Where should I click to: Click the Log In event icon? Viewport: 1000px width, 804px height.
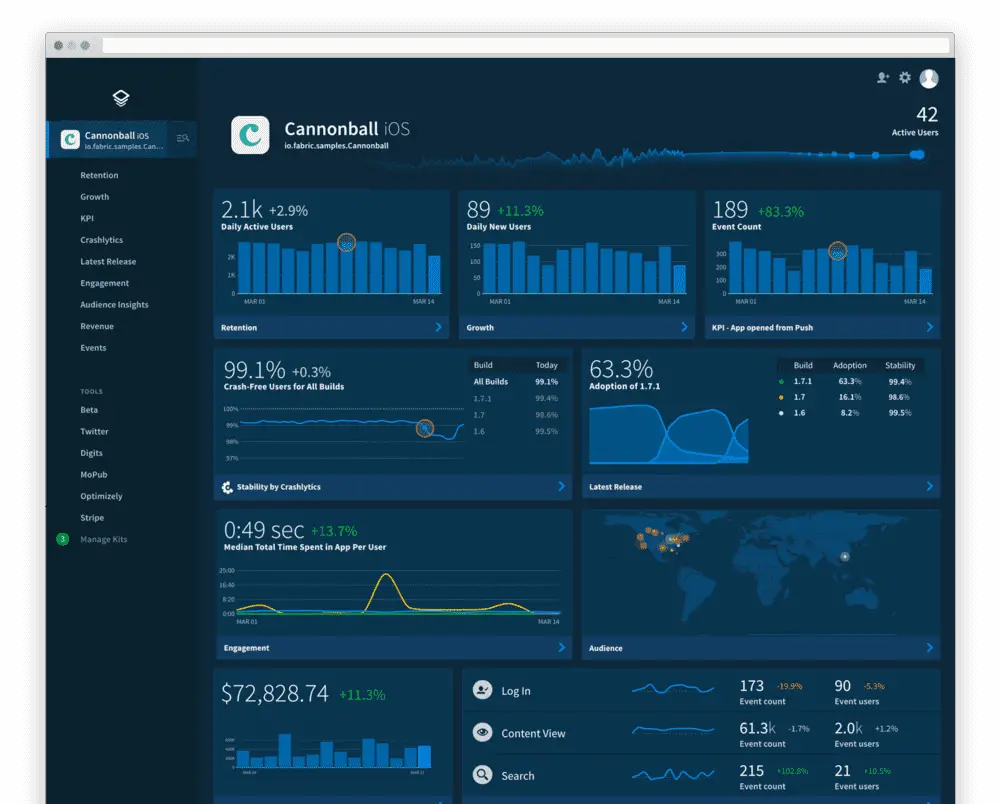(x=483, y=690)
